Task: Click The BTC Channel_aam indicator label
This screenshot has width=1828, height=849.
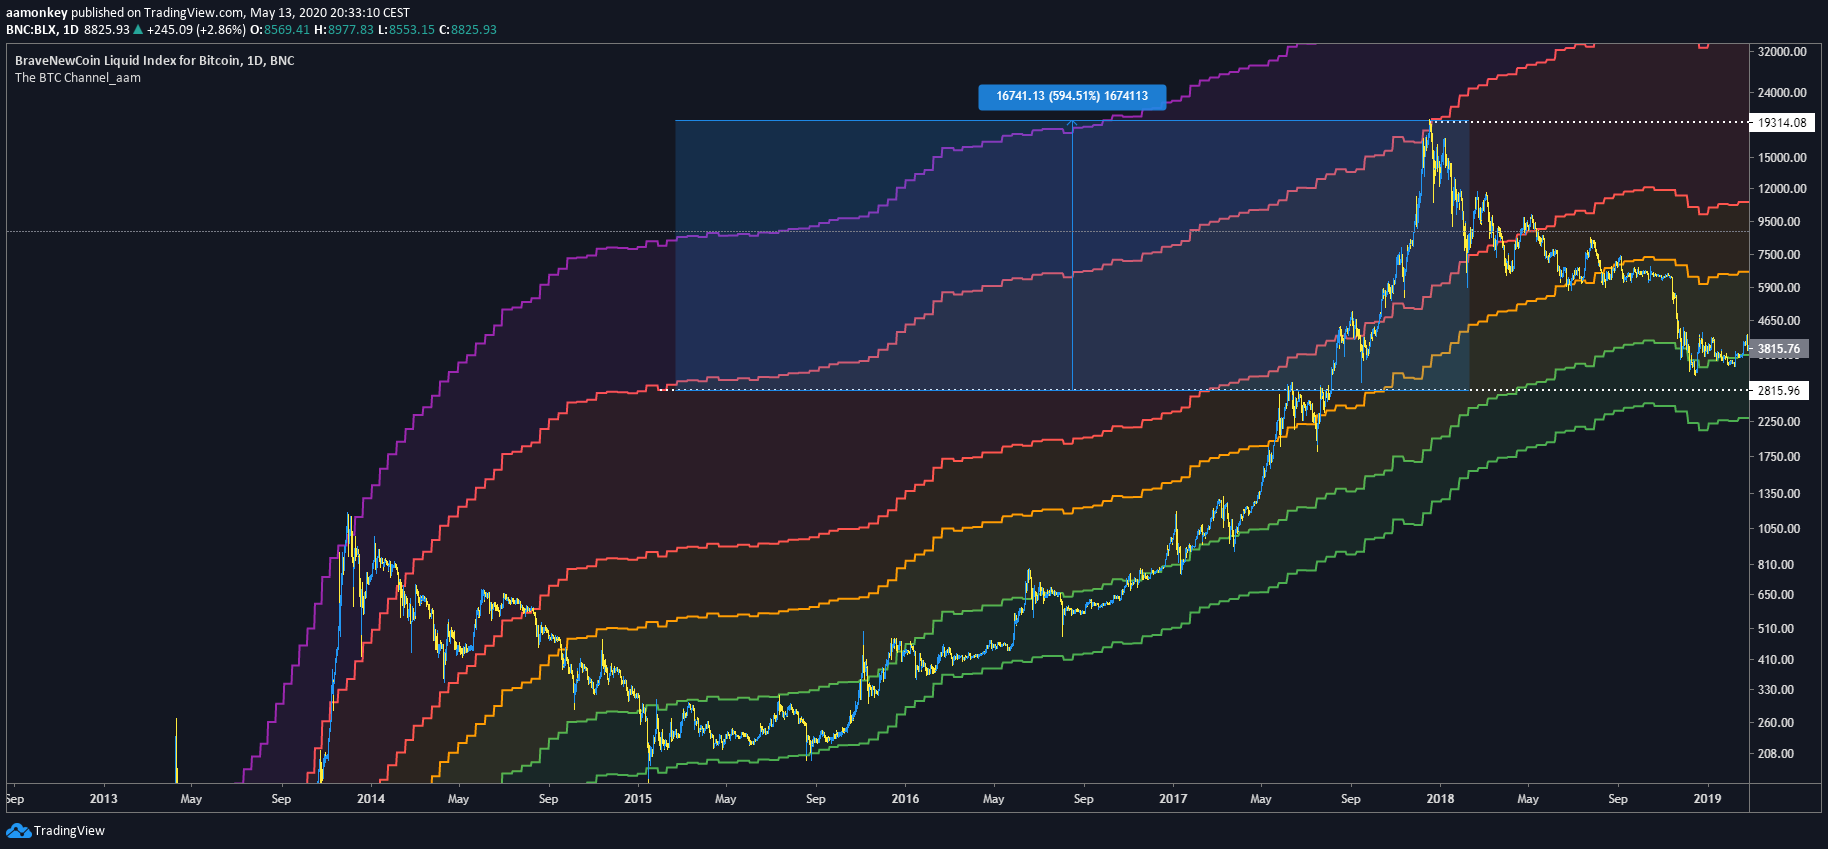Action: click(x=78, y=78)
